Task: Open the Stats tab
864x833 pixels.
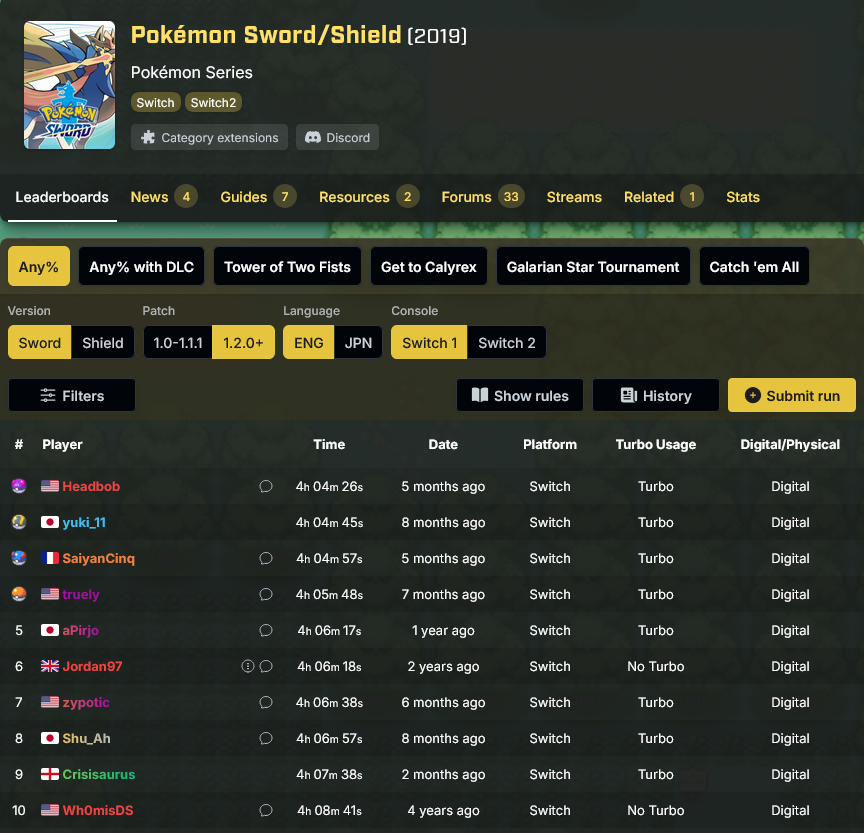Action: click(743, 197)
